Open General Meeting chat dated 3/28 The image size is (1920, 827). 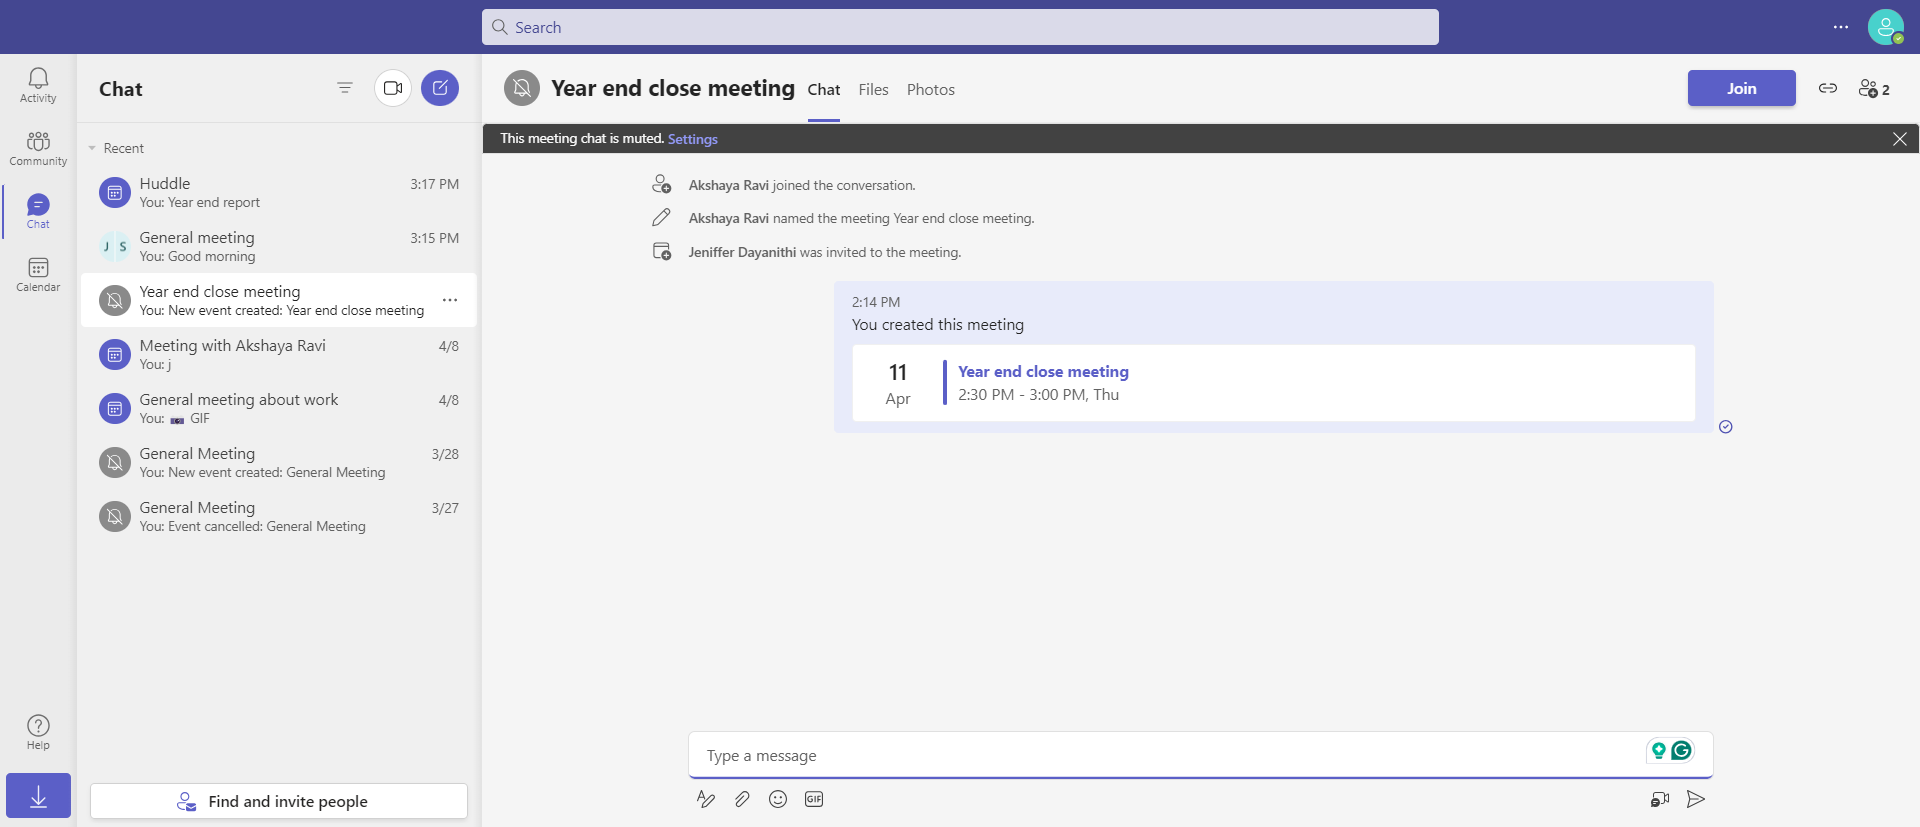point(279,462)
